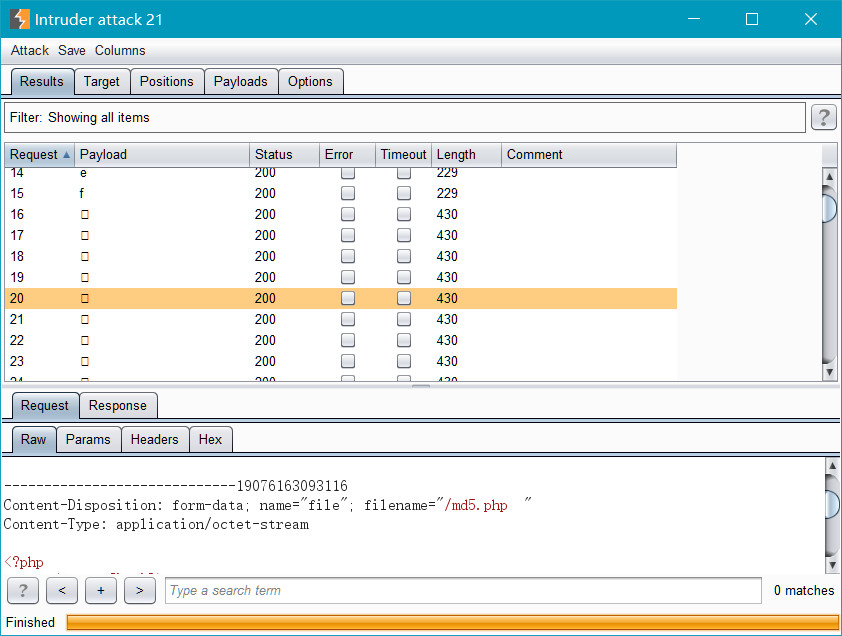Toggle Timeout checkbox for request 19
The image size is (842, 636).
coord(404,277)
